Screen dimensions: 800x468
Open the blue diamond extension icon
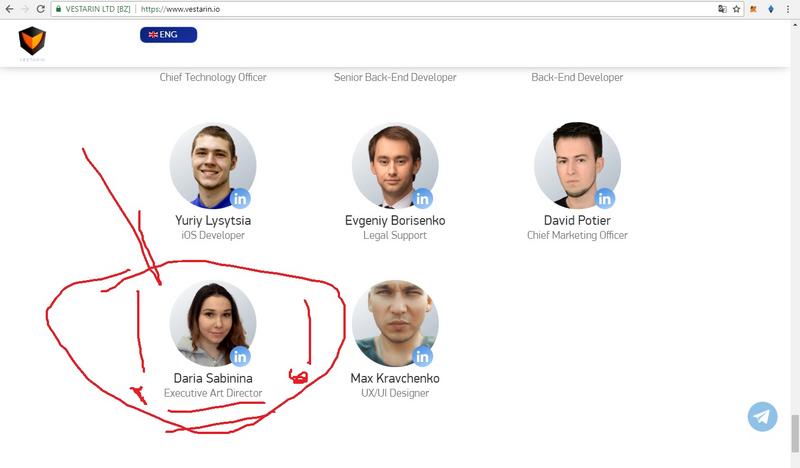pos(771,9)
